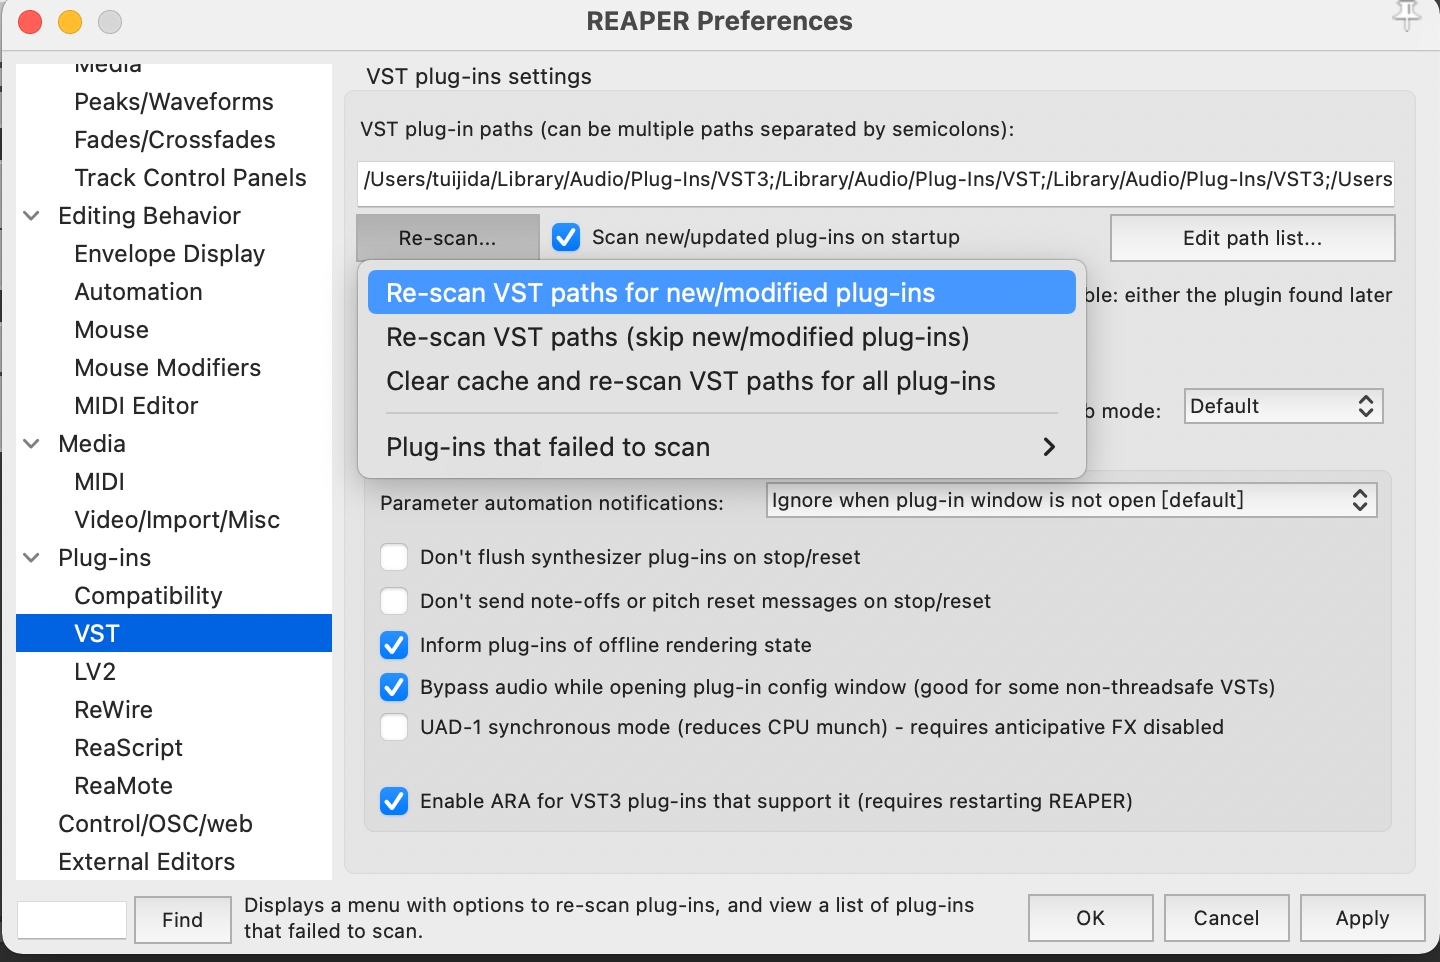Choose Clear cache and re-scan VST paths
1440x962 pixels.
coord(690,381)
